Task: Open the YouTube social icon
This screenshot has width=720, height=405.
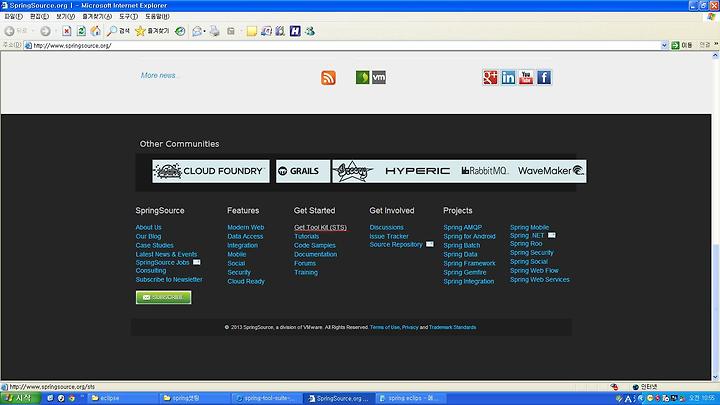Action: 526,77
